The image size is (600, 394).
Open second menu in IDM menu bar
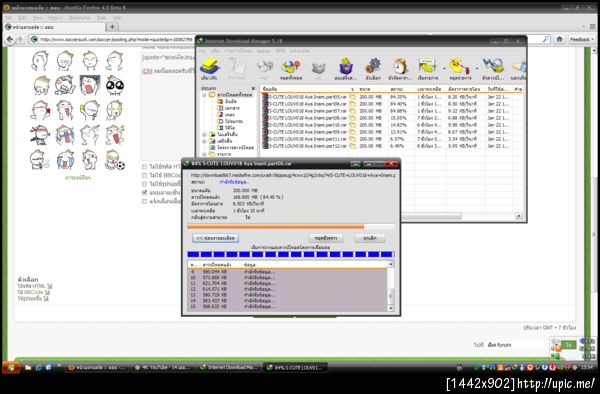coord(215,50)
